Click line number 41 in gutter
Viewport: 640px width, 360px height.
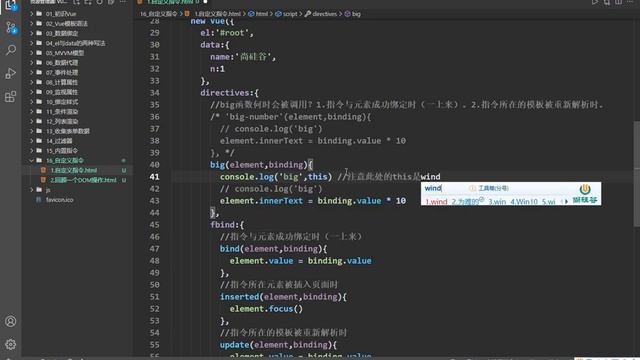[154, 177]
